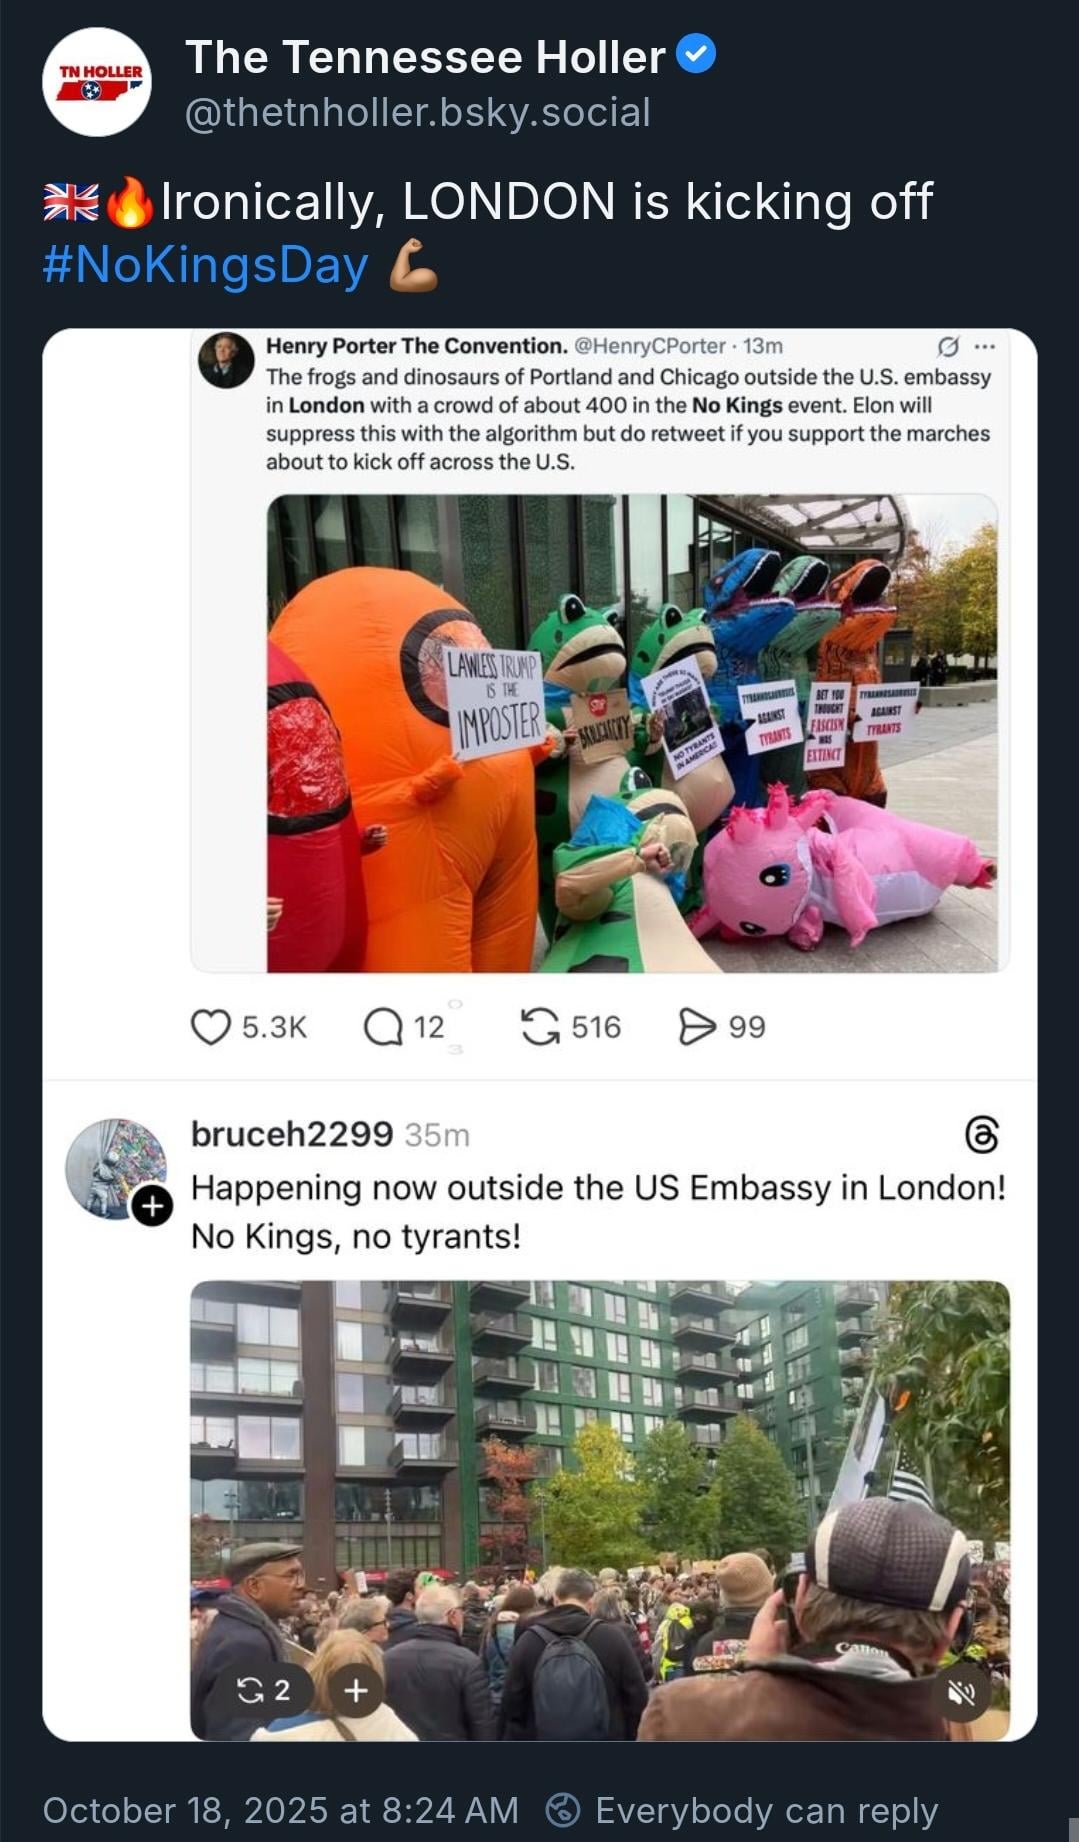Image resolution: width=1079 pixels, height=1842 pixels.
Task: Open the three-dot menu on Henry Porter tweet
Action: tap(984, 347)
